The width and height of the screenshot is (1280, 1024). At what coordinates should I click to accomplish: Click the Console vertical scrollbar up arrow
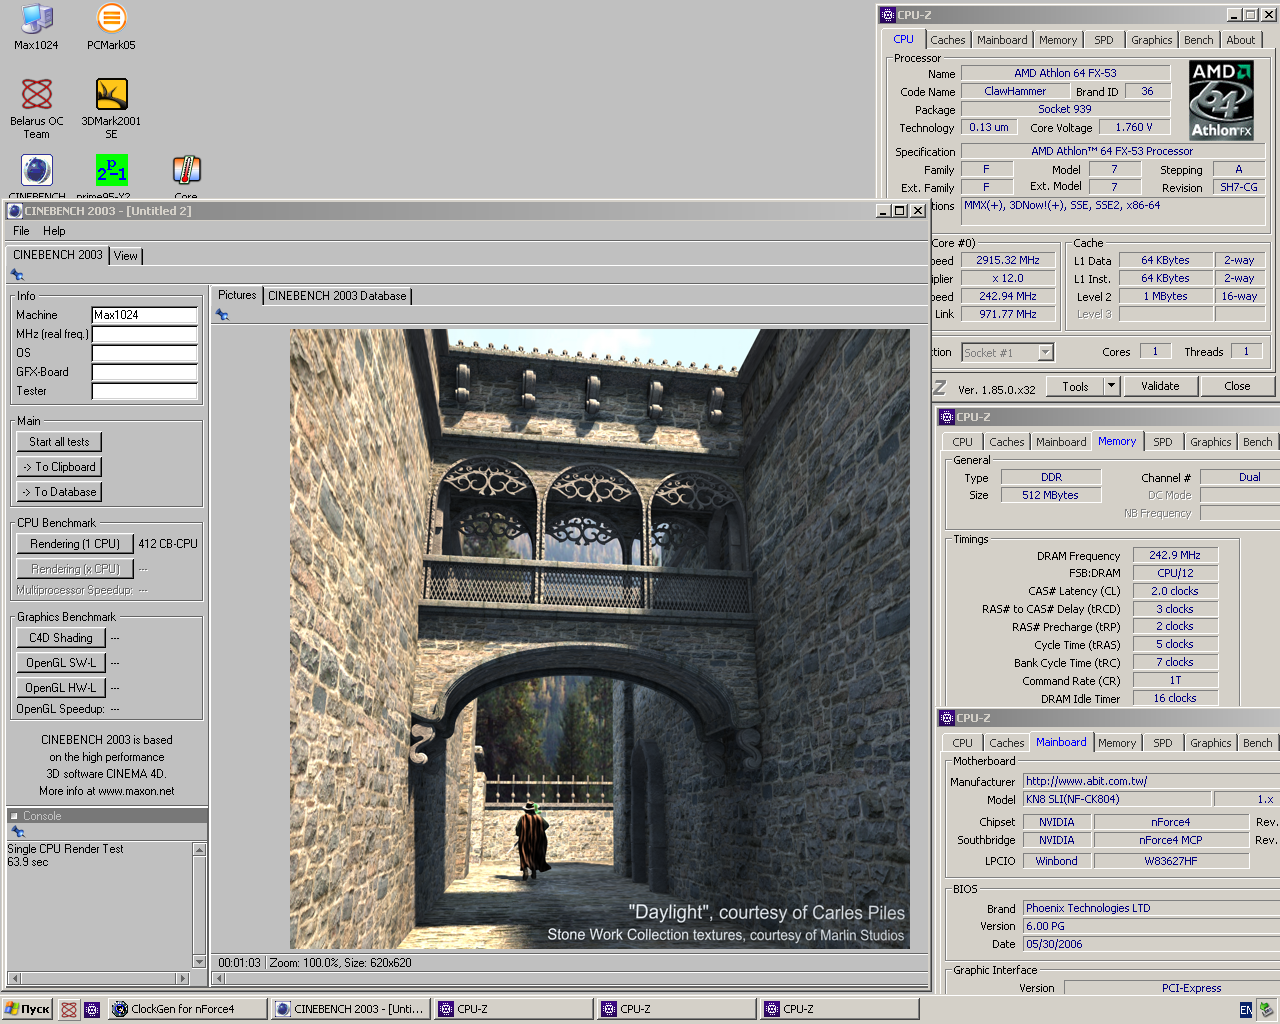coord(199,849)
